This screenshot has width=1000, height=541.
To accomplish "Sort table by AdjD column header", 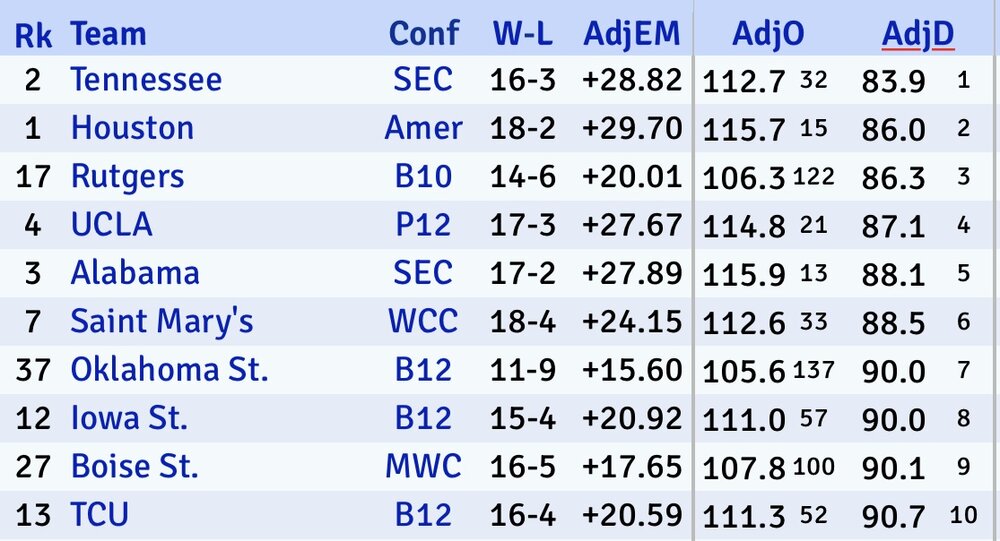I will pyautogui.click(x=917, y=34).
